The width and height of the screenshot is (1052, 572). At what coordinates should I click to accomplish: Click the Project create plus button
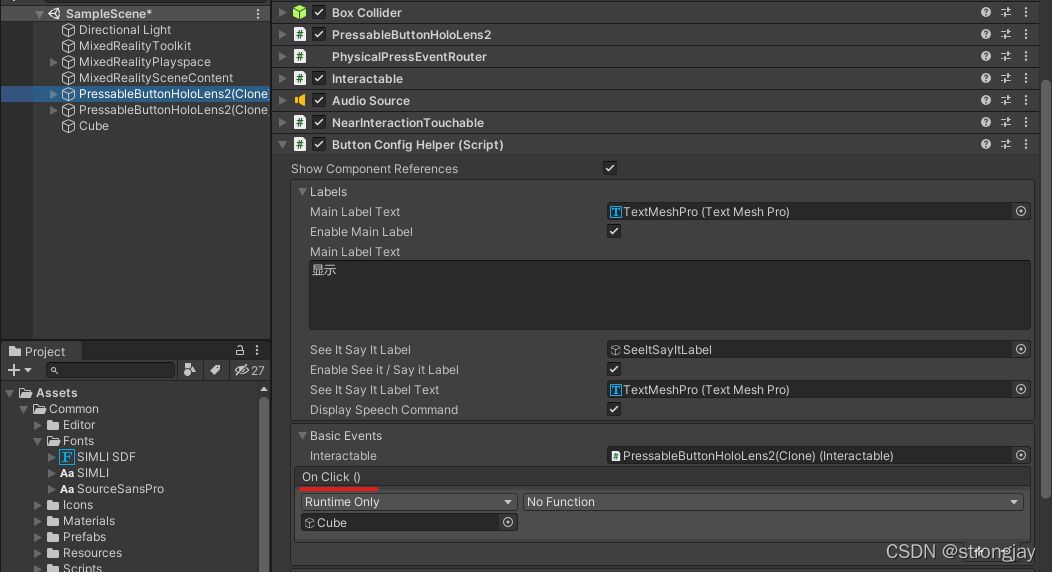tap(19, 370)
